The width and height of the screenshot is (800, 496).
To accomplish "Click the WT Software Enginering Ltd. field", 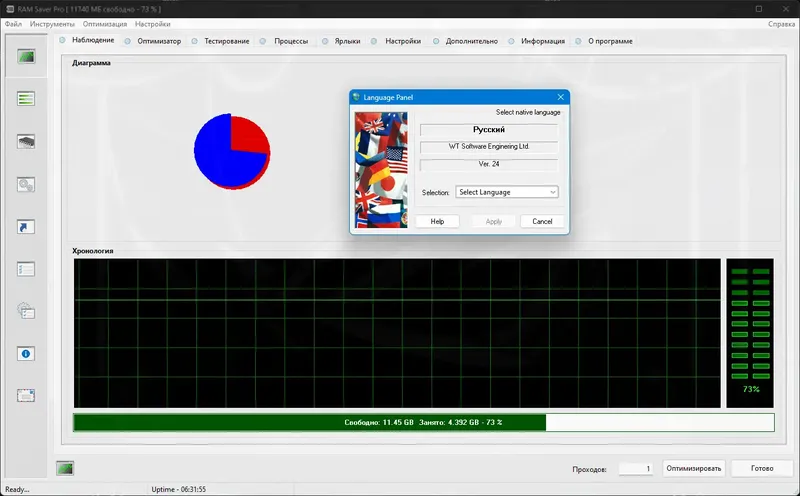I will coord(489,146).
